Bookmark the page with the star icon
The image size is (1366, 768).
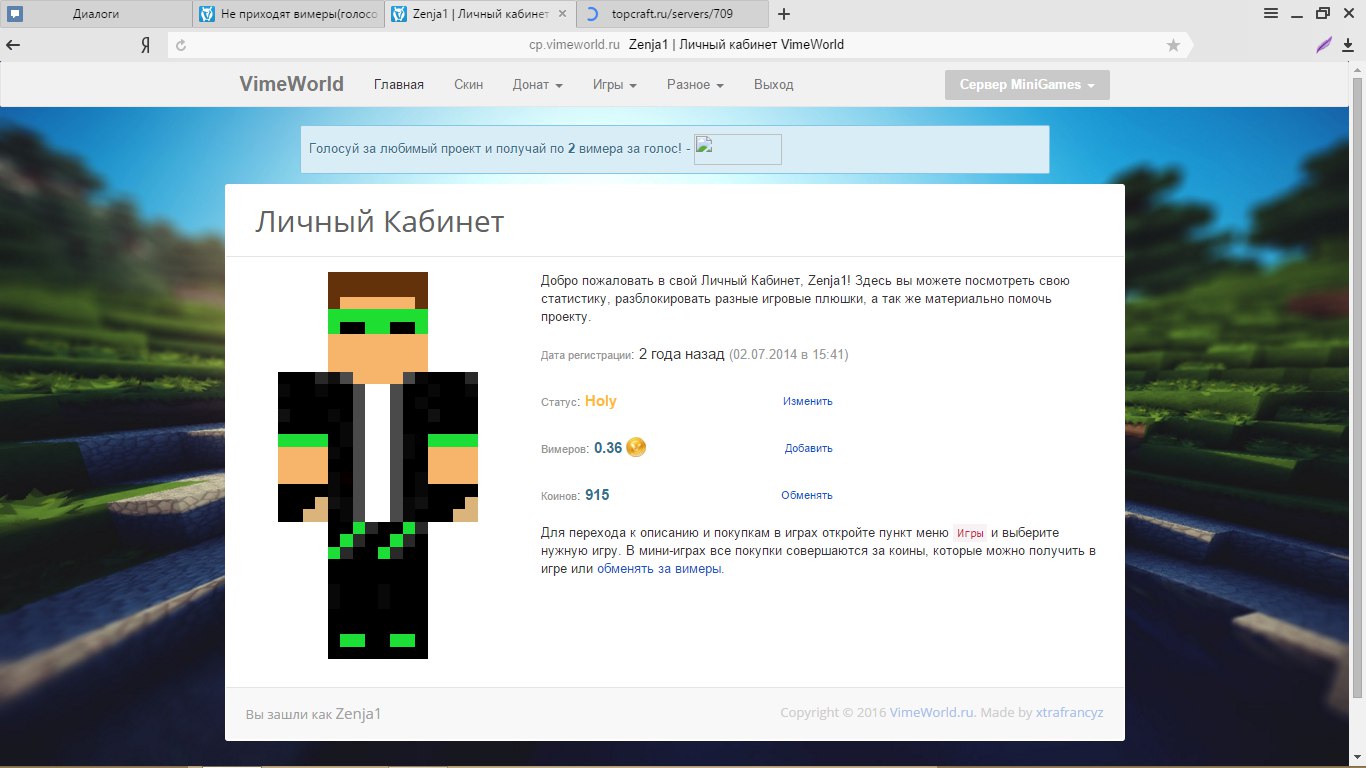coord(1173,45)
